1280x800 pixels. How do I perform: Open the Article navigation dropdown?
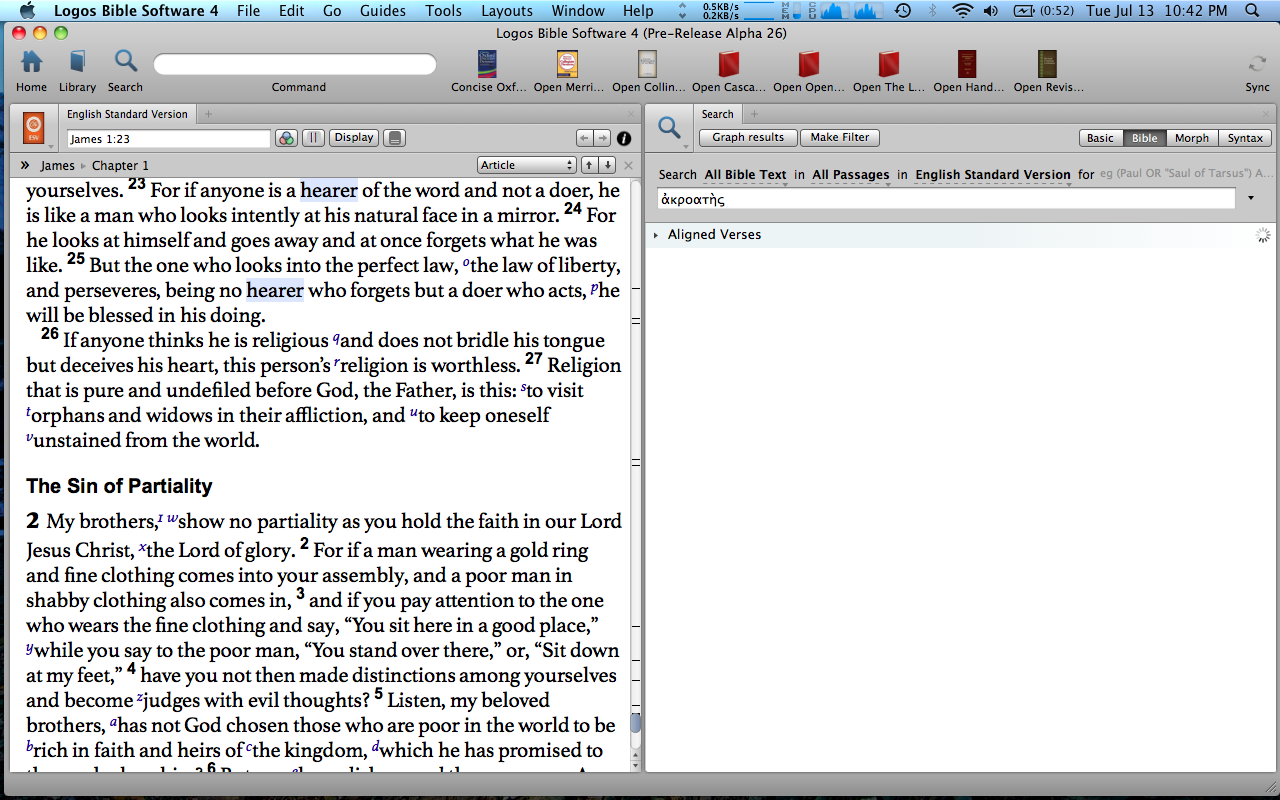tap(526, 165)
